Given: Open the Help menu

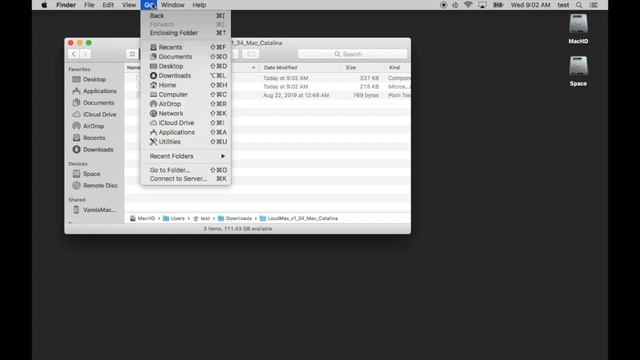Looking at the screenshot, I should pos(199,5).
